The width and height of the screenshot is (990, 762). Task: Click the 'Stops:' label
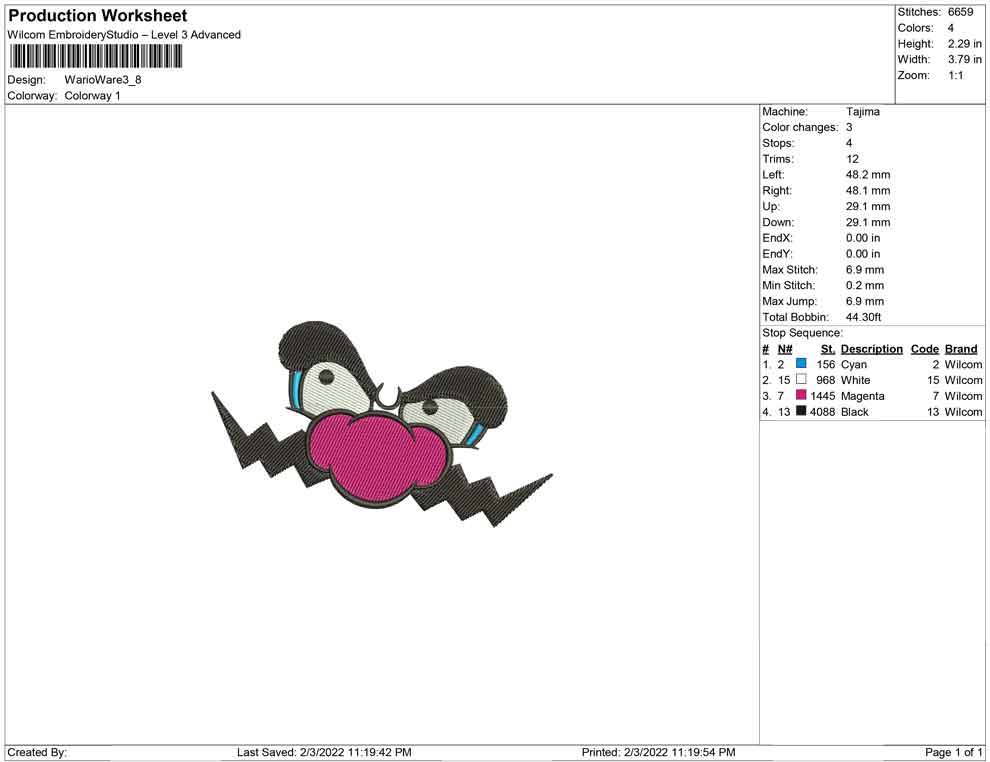pyautogui.click(x=778, y=143)
